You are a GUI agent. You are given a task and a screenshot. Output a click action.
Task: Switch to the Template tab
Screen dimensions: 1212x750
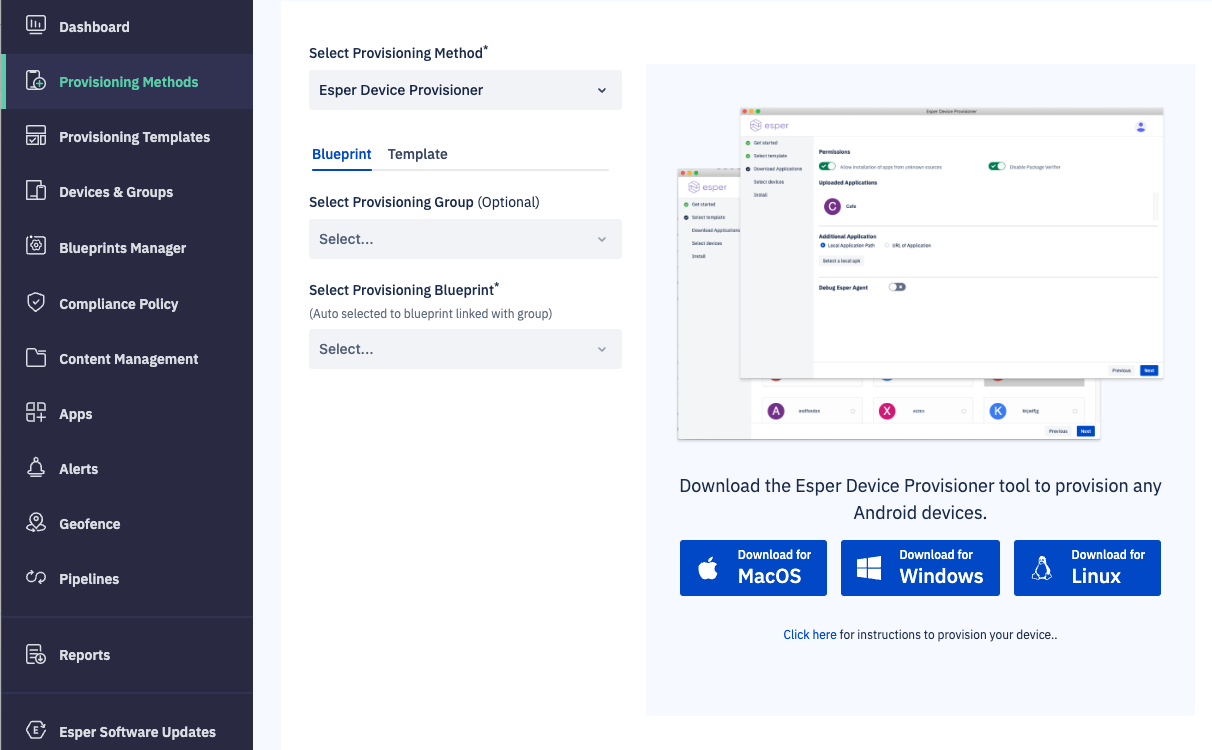(417, 154)
